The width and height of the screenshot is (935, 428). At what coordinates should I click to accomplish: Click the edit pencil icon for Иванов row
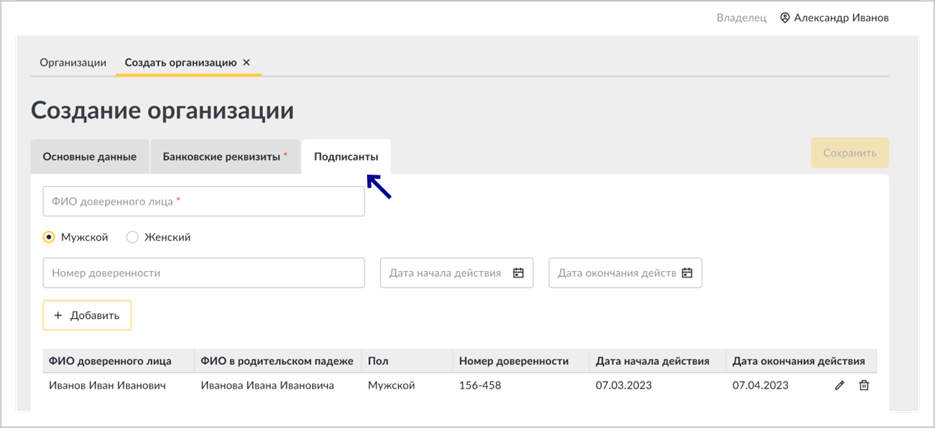coord(840,386)
